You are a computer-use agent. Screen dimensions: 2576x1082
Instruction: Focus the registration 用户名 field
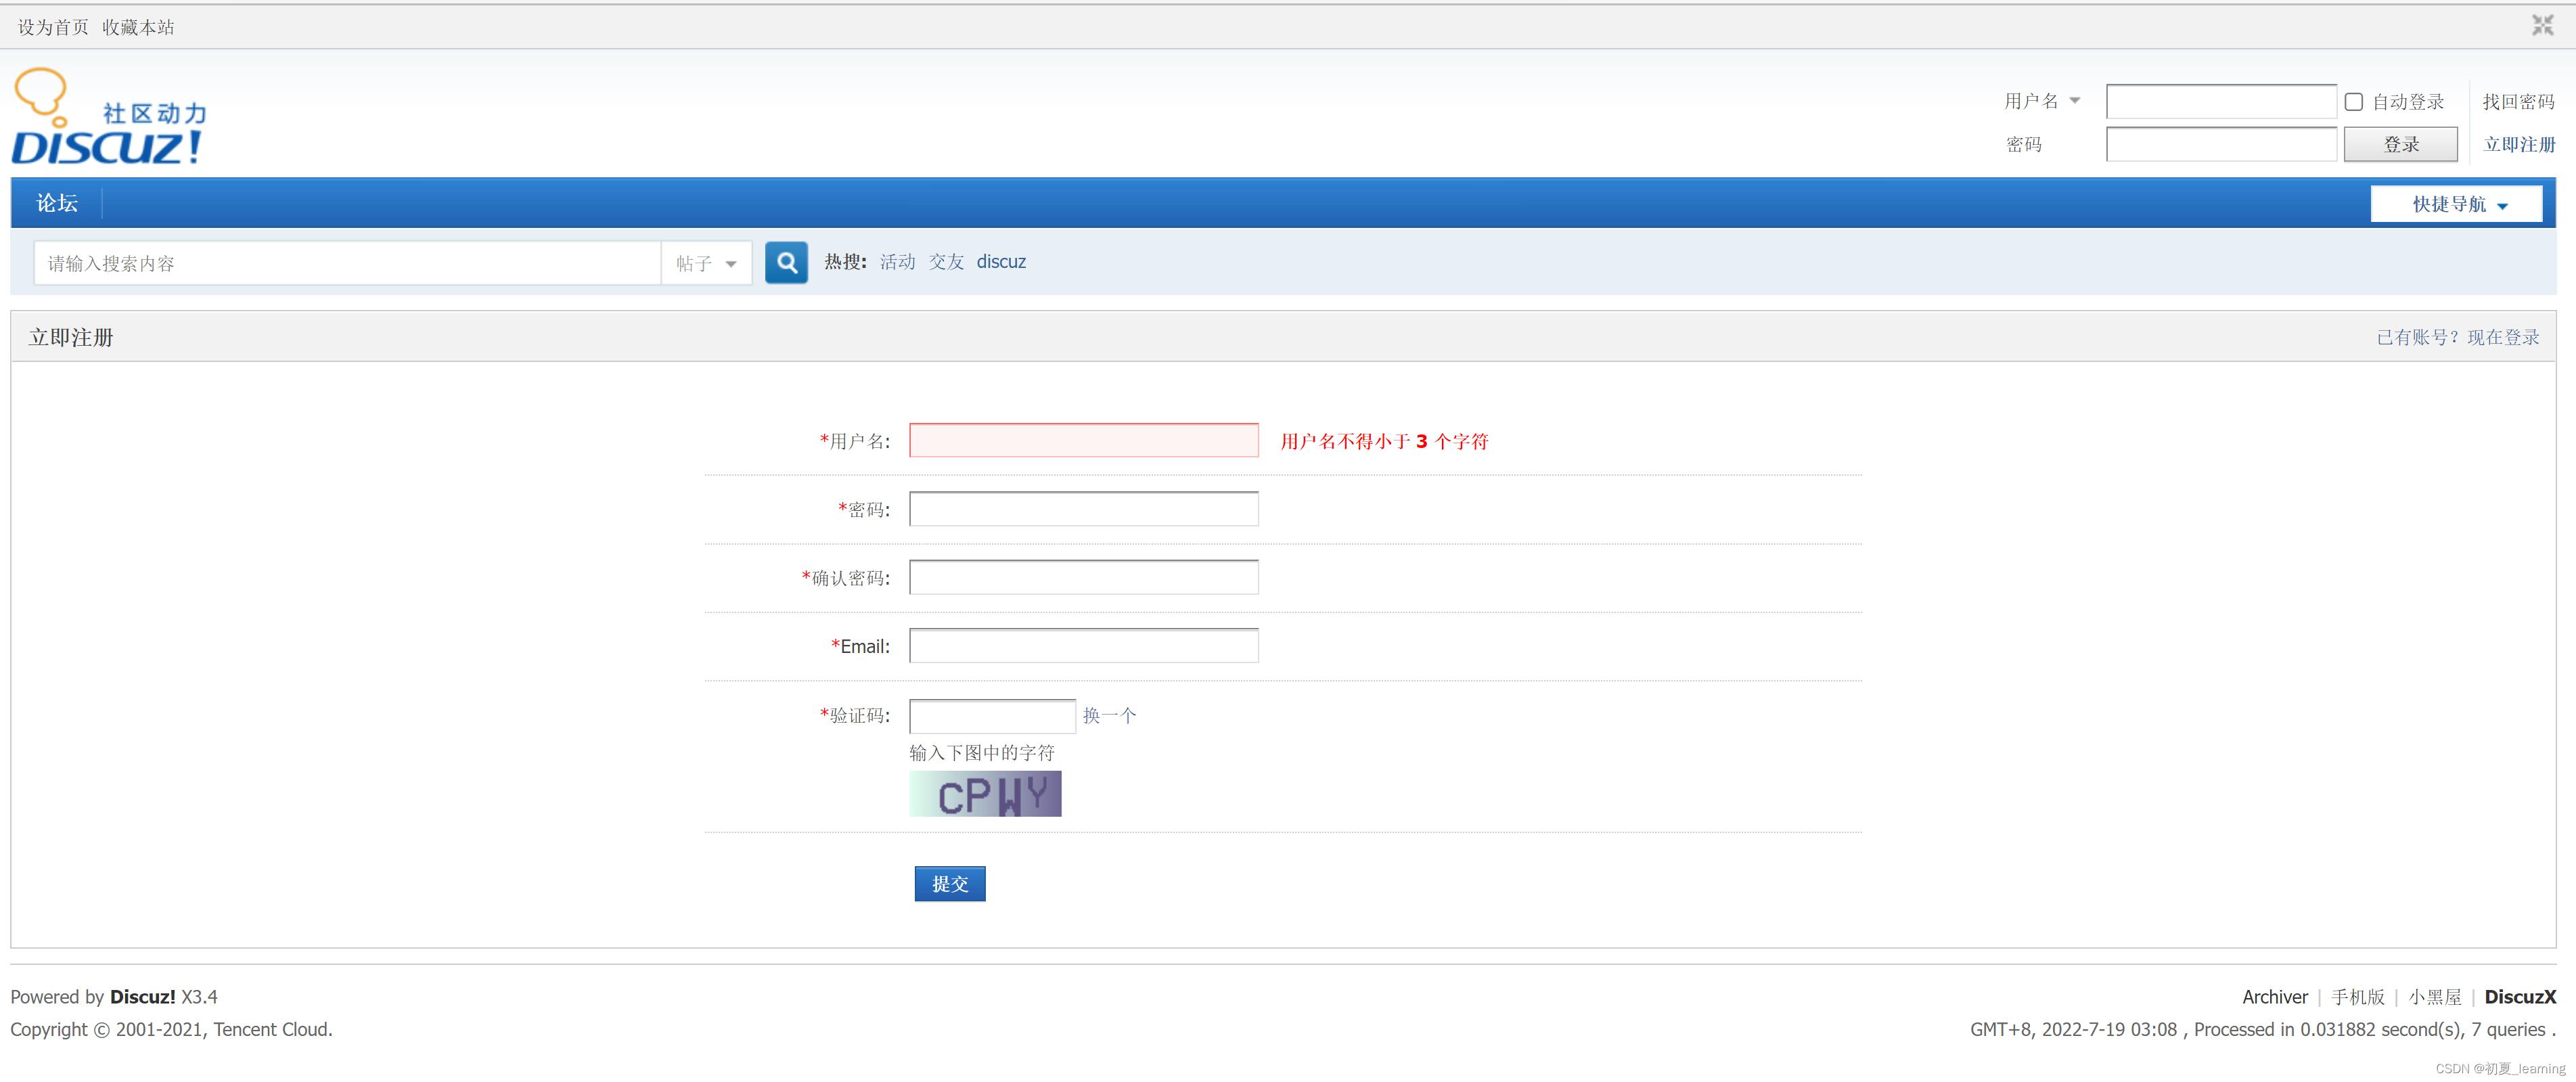click(x=1084, y=441)
